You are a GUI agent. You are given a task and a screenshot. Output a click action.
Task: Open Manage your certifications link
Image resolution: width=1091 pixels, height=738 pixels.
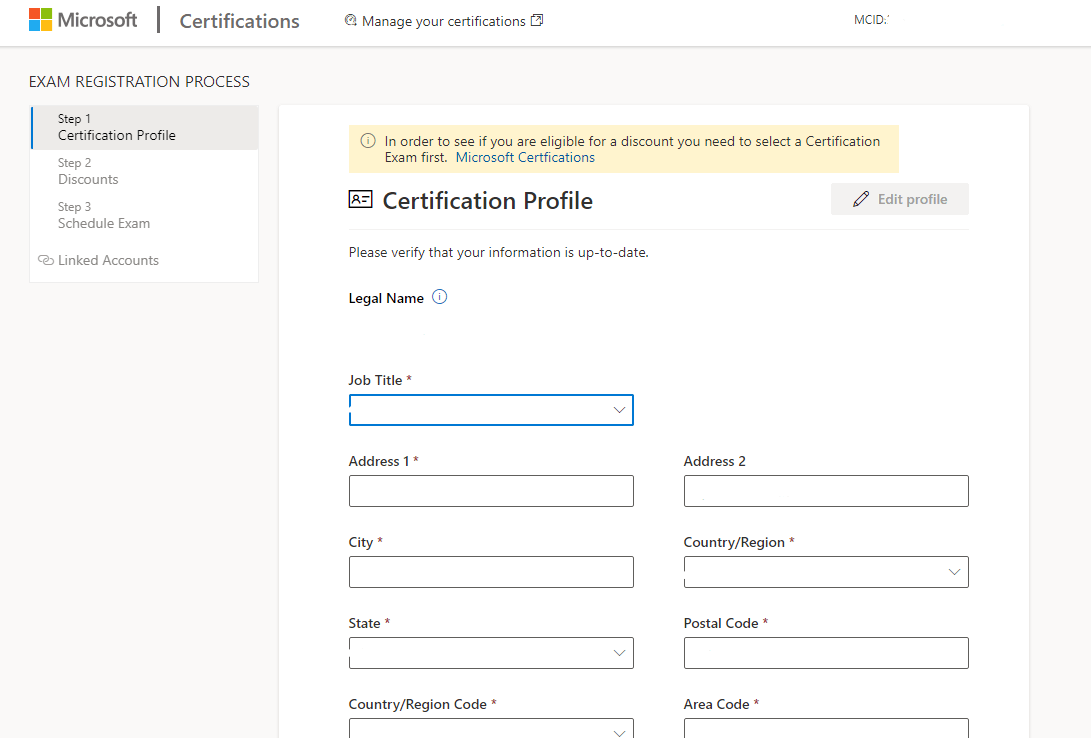(443, 22)
